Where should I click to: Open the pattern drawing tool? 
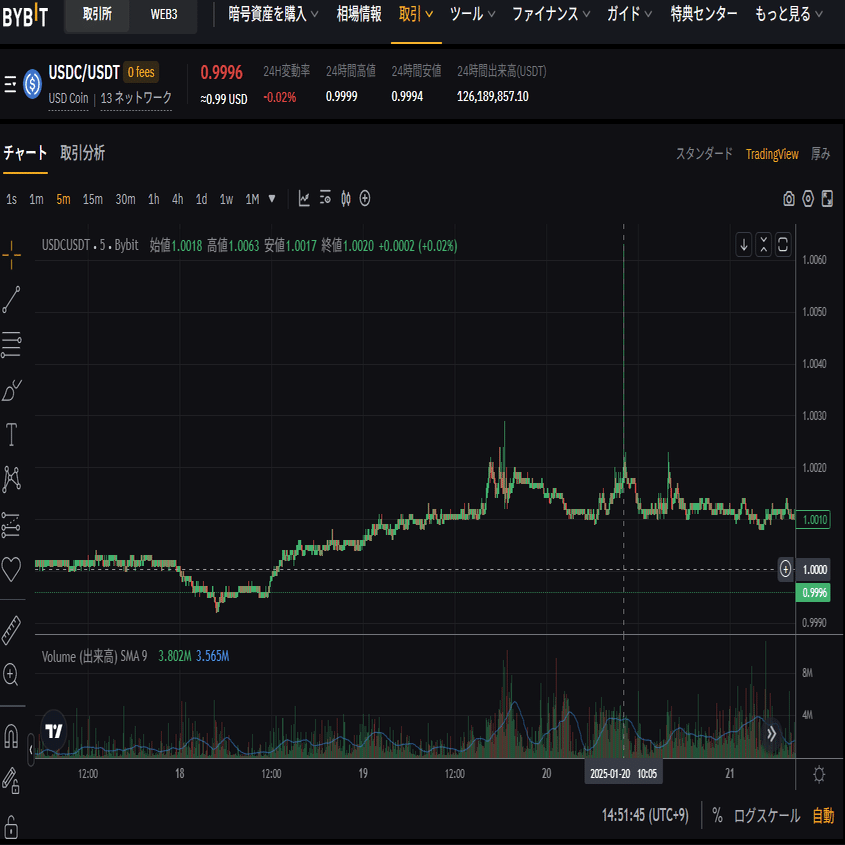[11, 479]
